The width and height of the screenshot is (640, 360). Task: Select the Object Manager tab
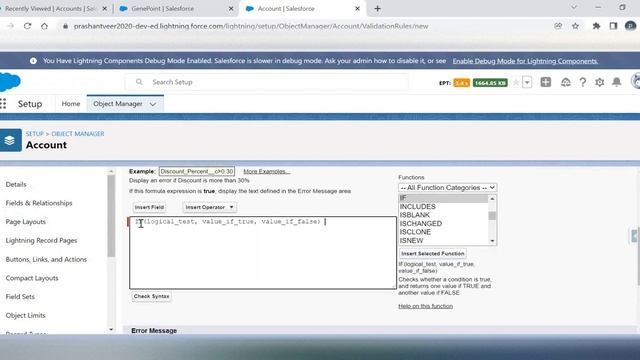click(118, 104)
